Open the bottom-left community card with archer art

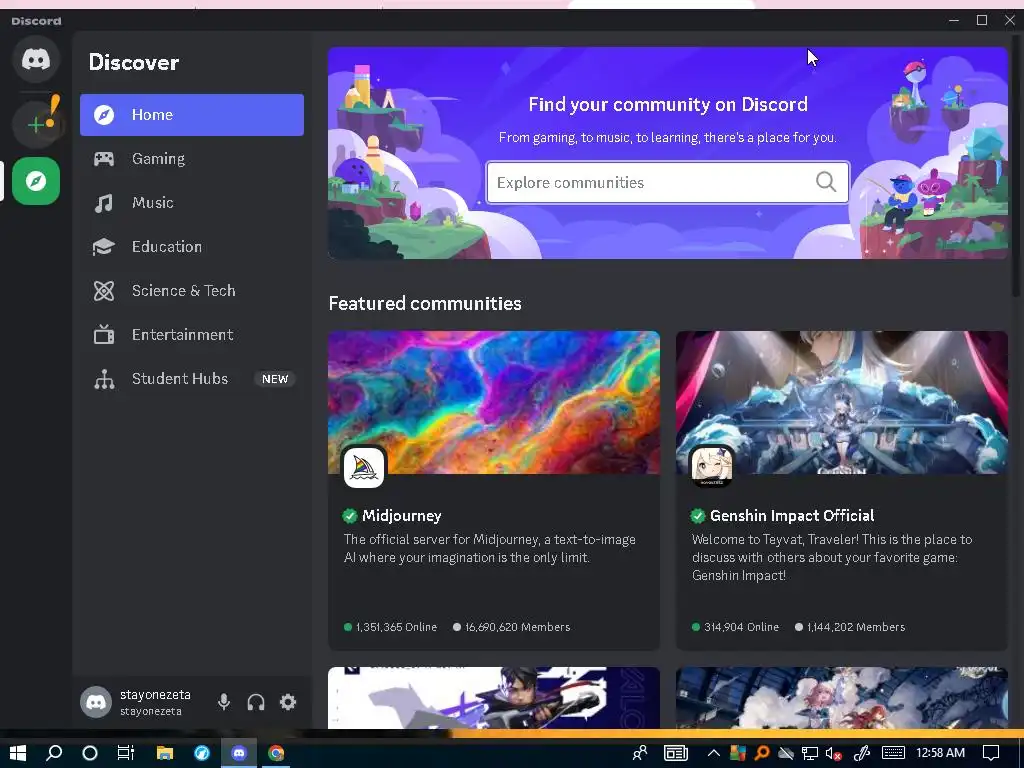[x=494, y=697]
